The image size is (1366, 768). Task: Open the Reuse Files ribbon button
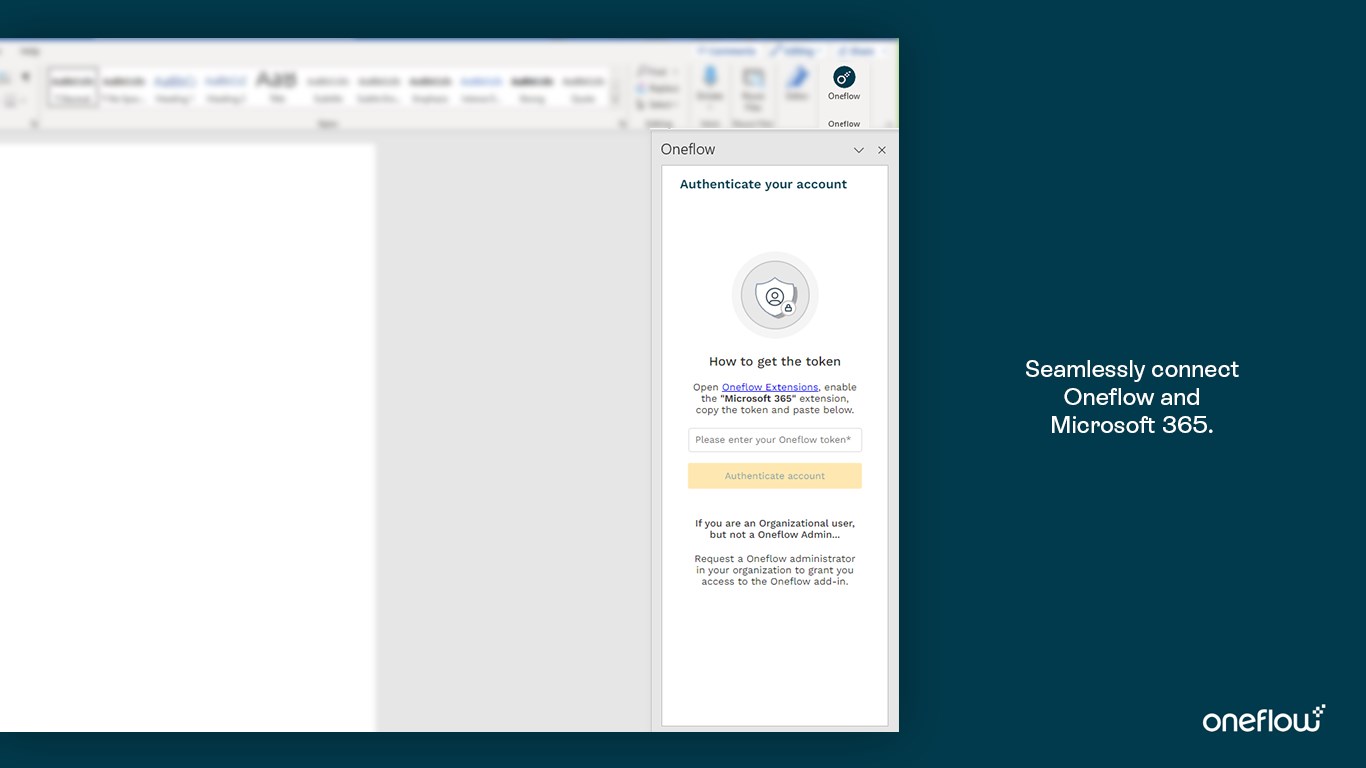(753, 88)
